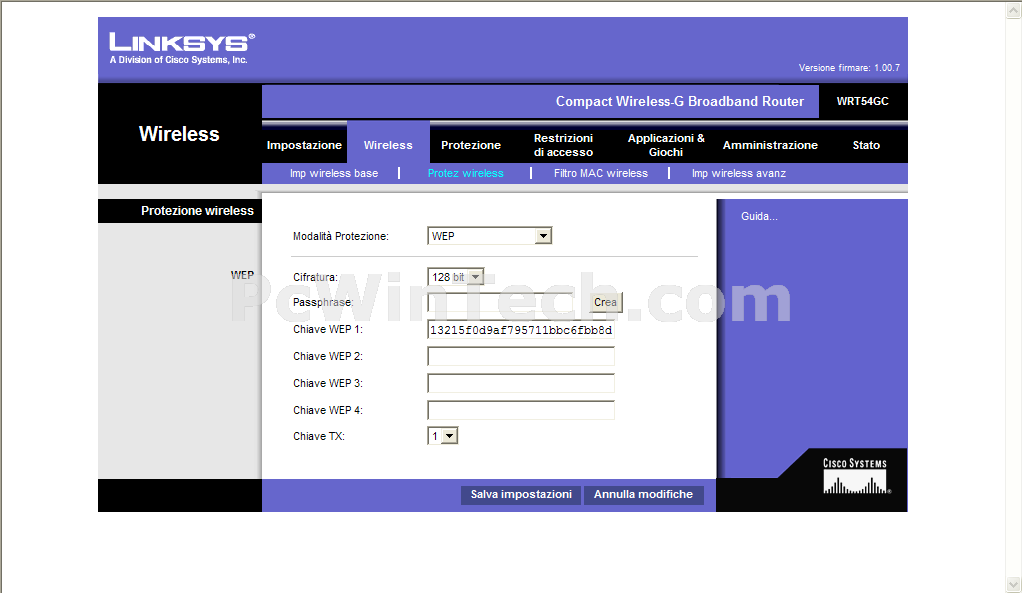Open the Stato tab
The height and width of the screenshot is (593, 1022).
(866, 145)
